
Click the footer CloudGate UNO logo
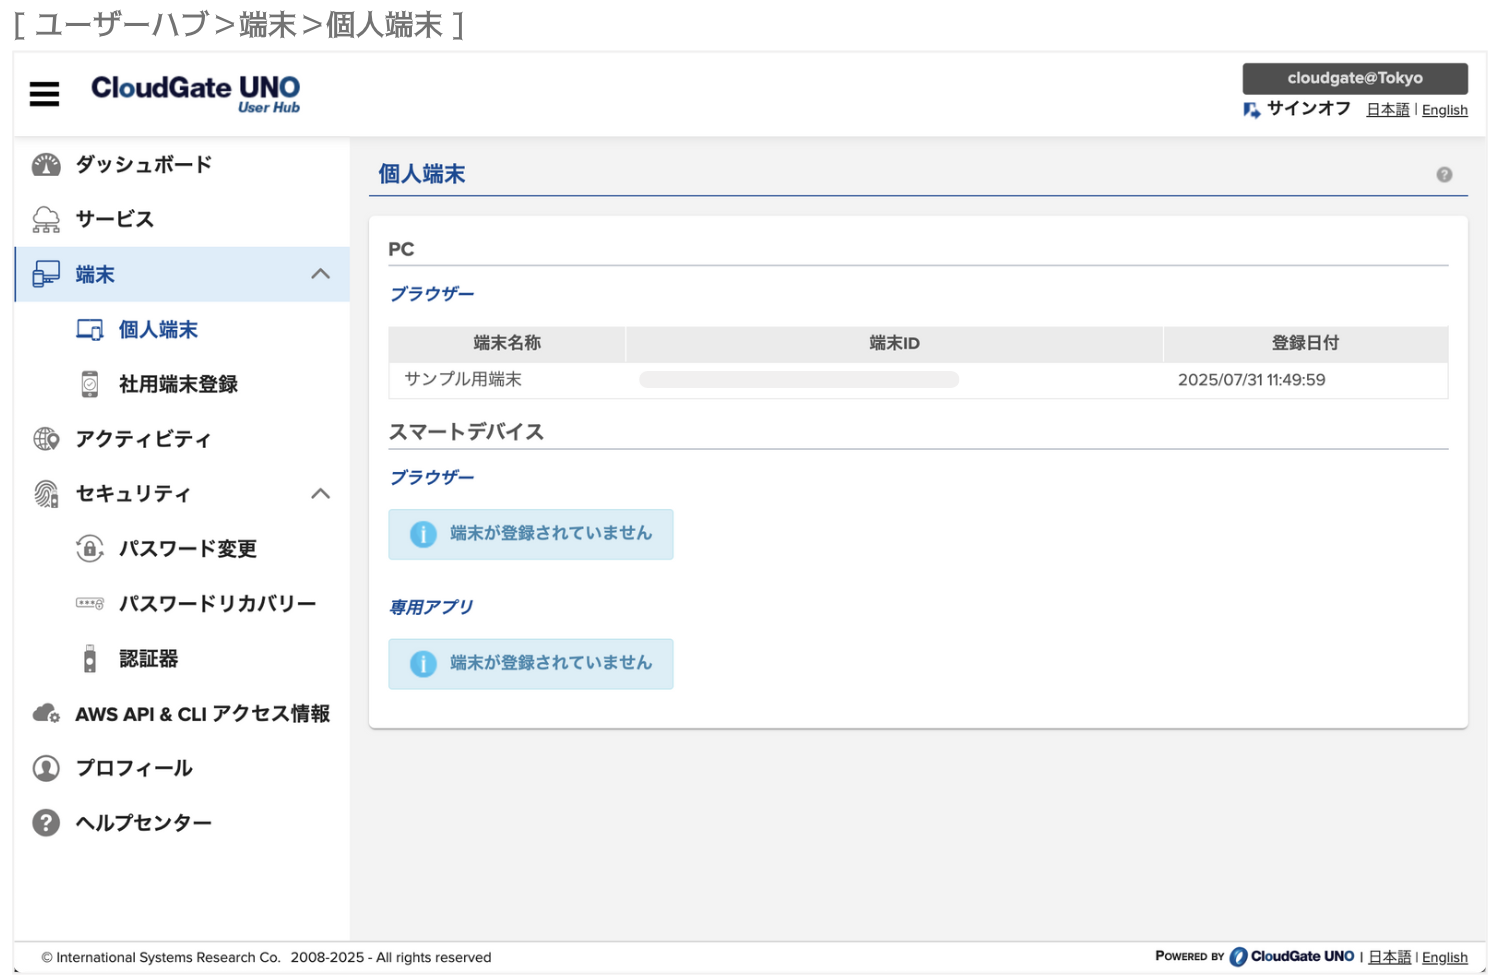coord(1292,957)
